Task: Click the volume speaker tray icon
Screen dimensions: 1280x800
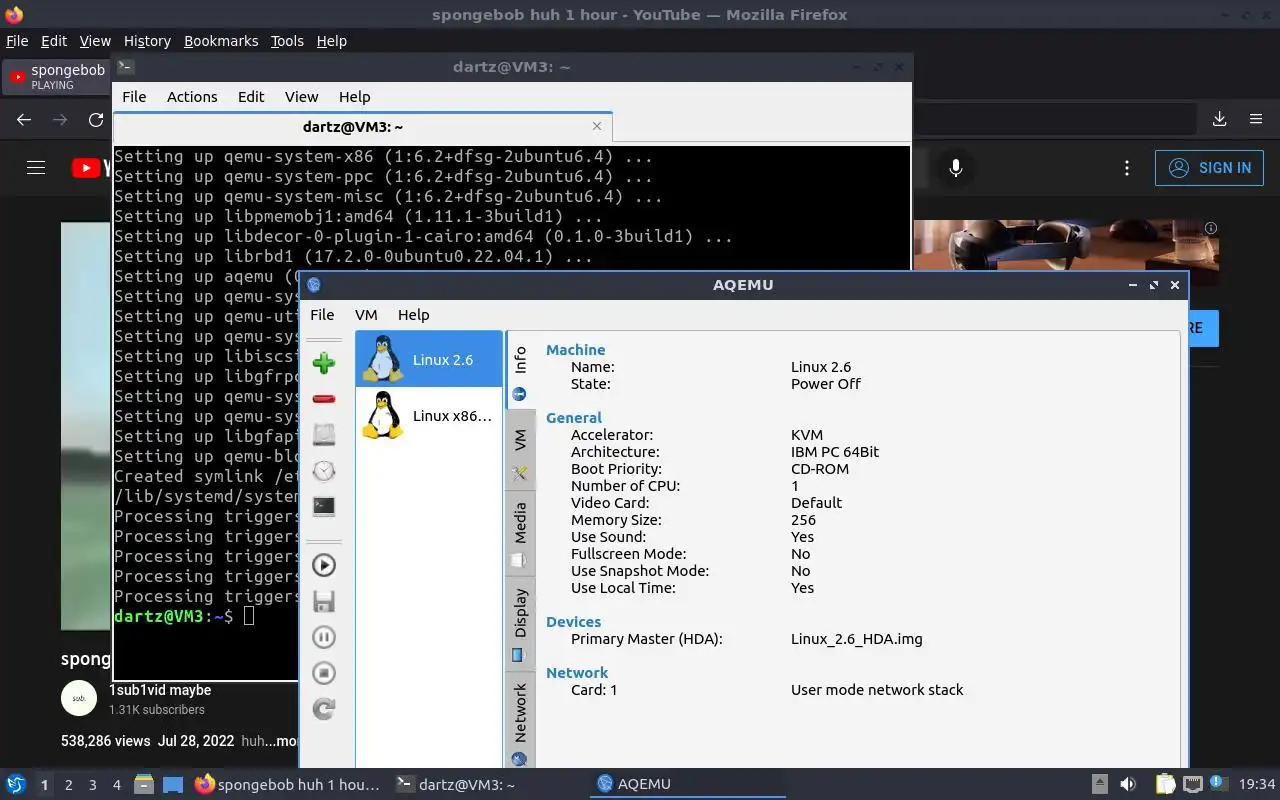Action: pos(1128,784)
